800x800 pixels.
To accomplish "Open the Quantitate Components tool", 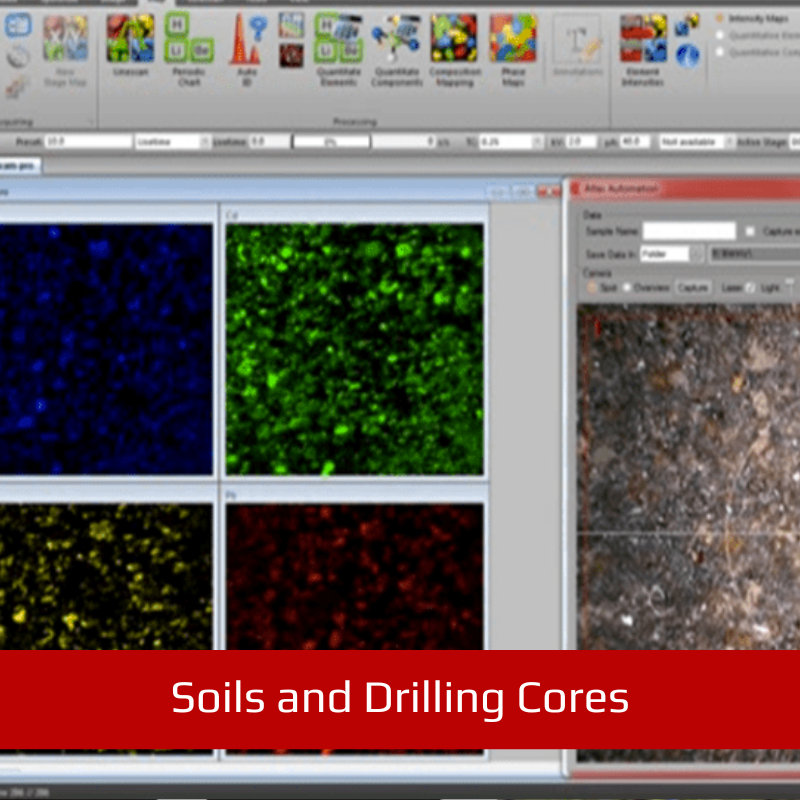I will pyautogui.click(x=396, y=45).
